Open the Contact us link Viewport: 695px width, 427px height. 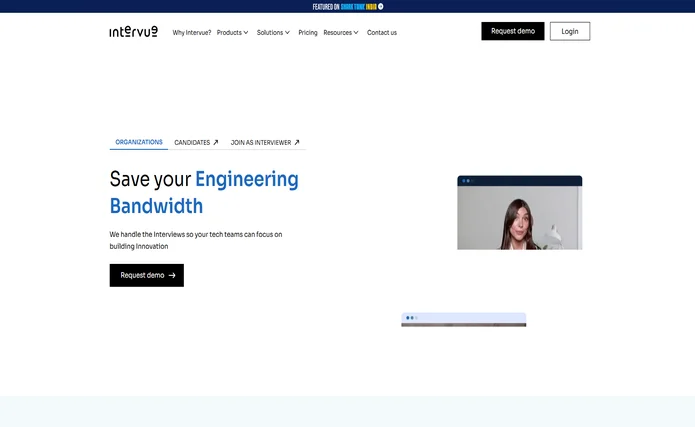[x=381, y=32]
